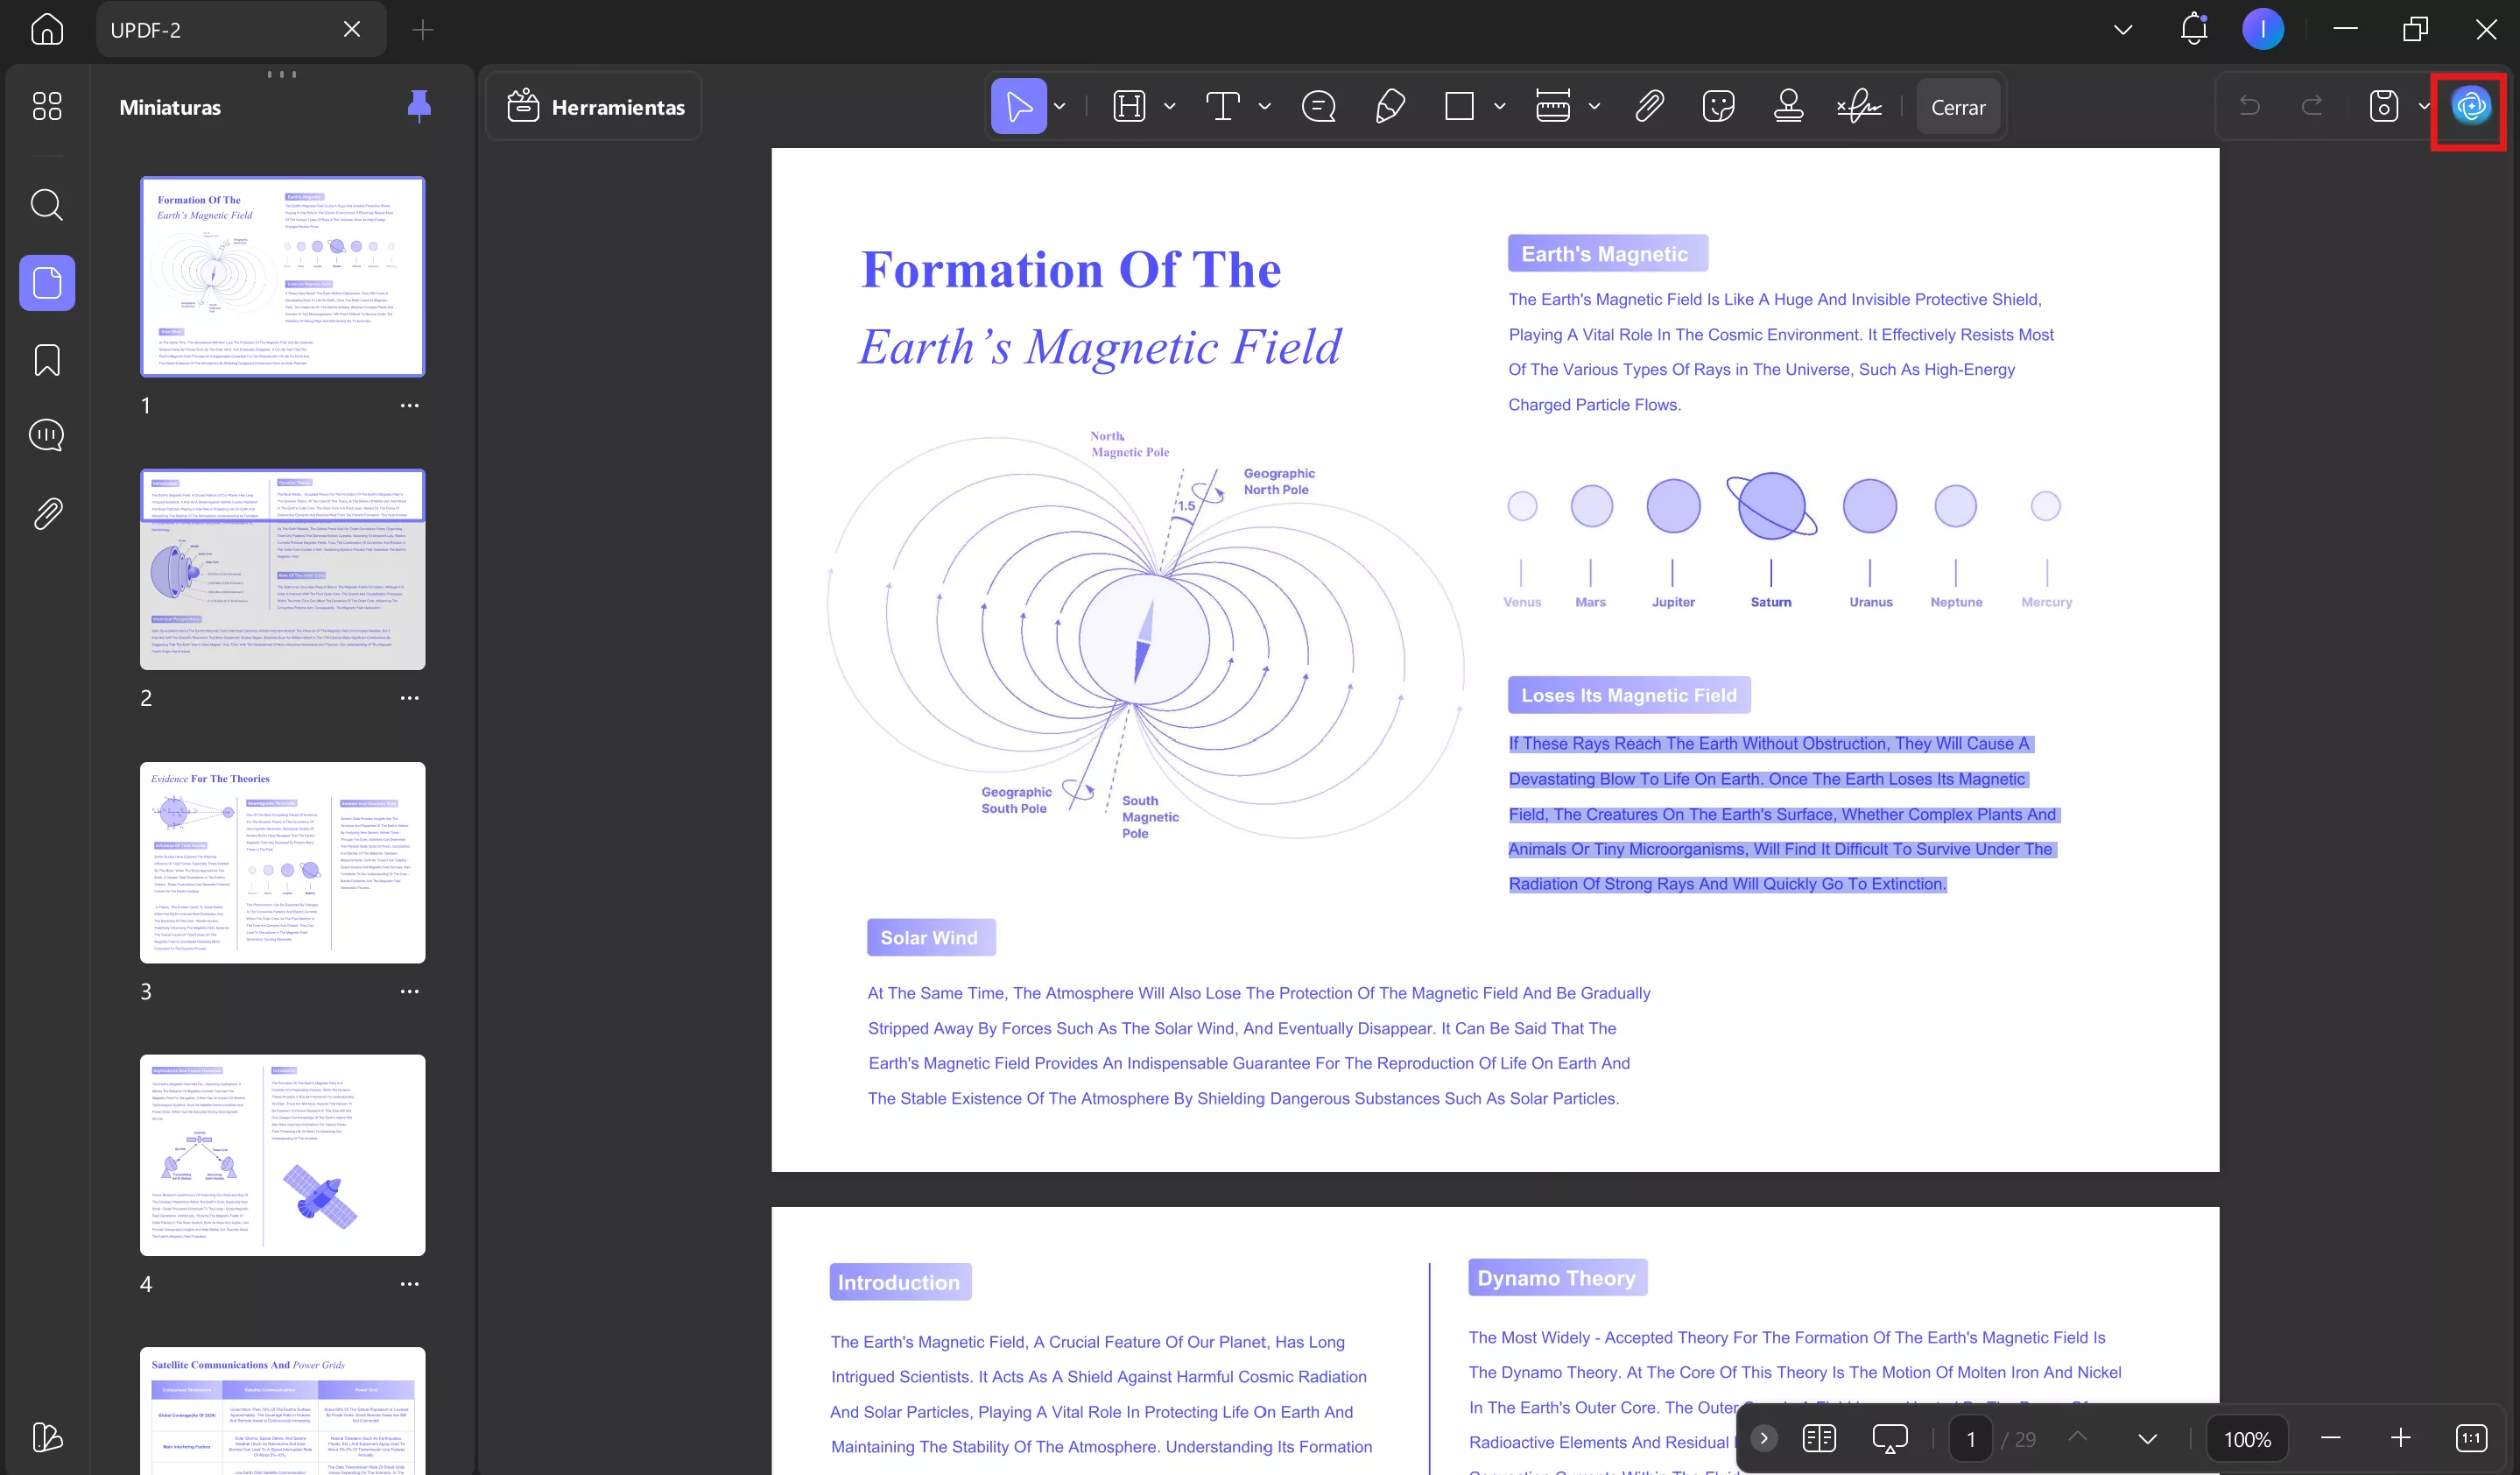Image resolution: width=2520 pixels, height=1475 pixels.
Task: Open more options for thumbnail 4
Action: [x=409, y=1284]
